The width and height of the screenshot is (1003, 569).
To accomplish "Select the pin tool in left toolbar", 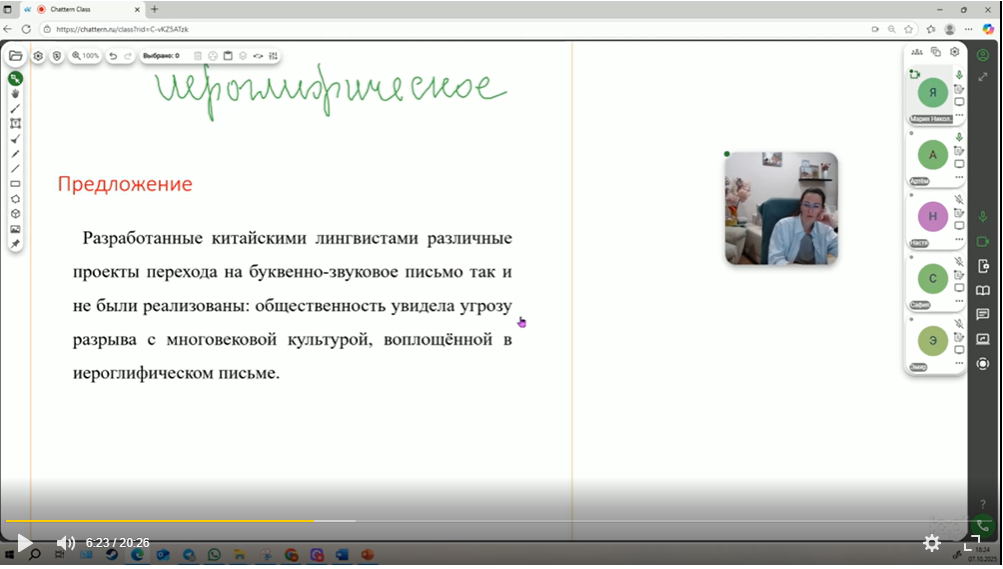I will tap(15, 244).
